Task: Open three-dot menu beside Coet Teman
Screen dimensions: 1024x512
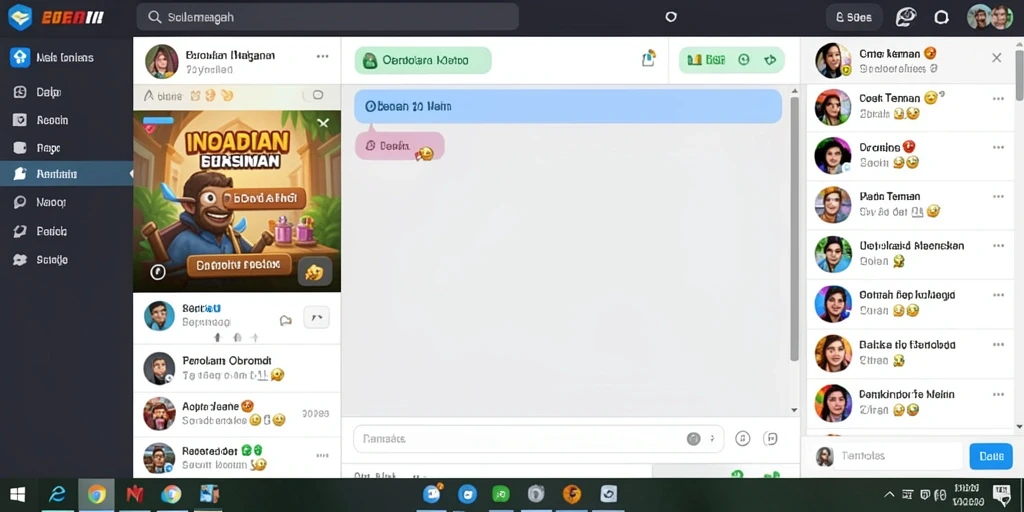Action: [998, 99]
